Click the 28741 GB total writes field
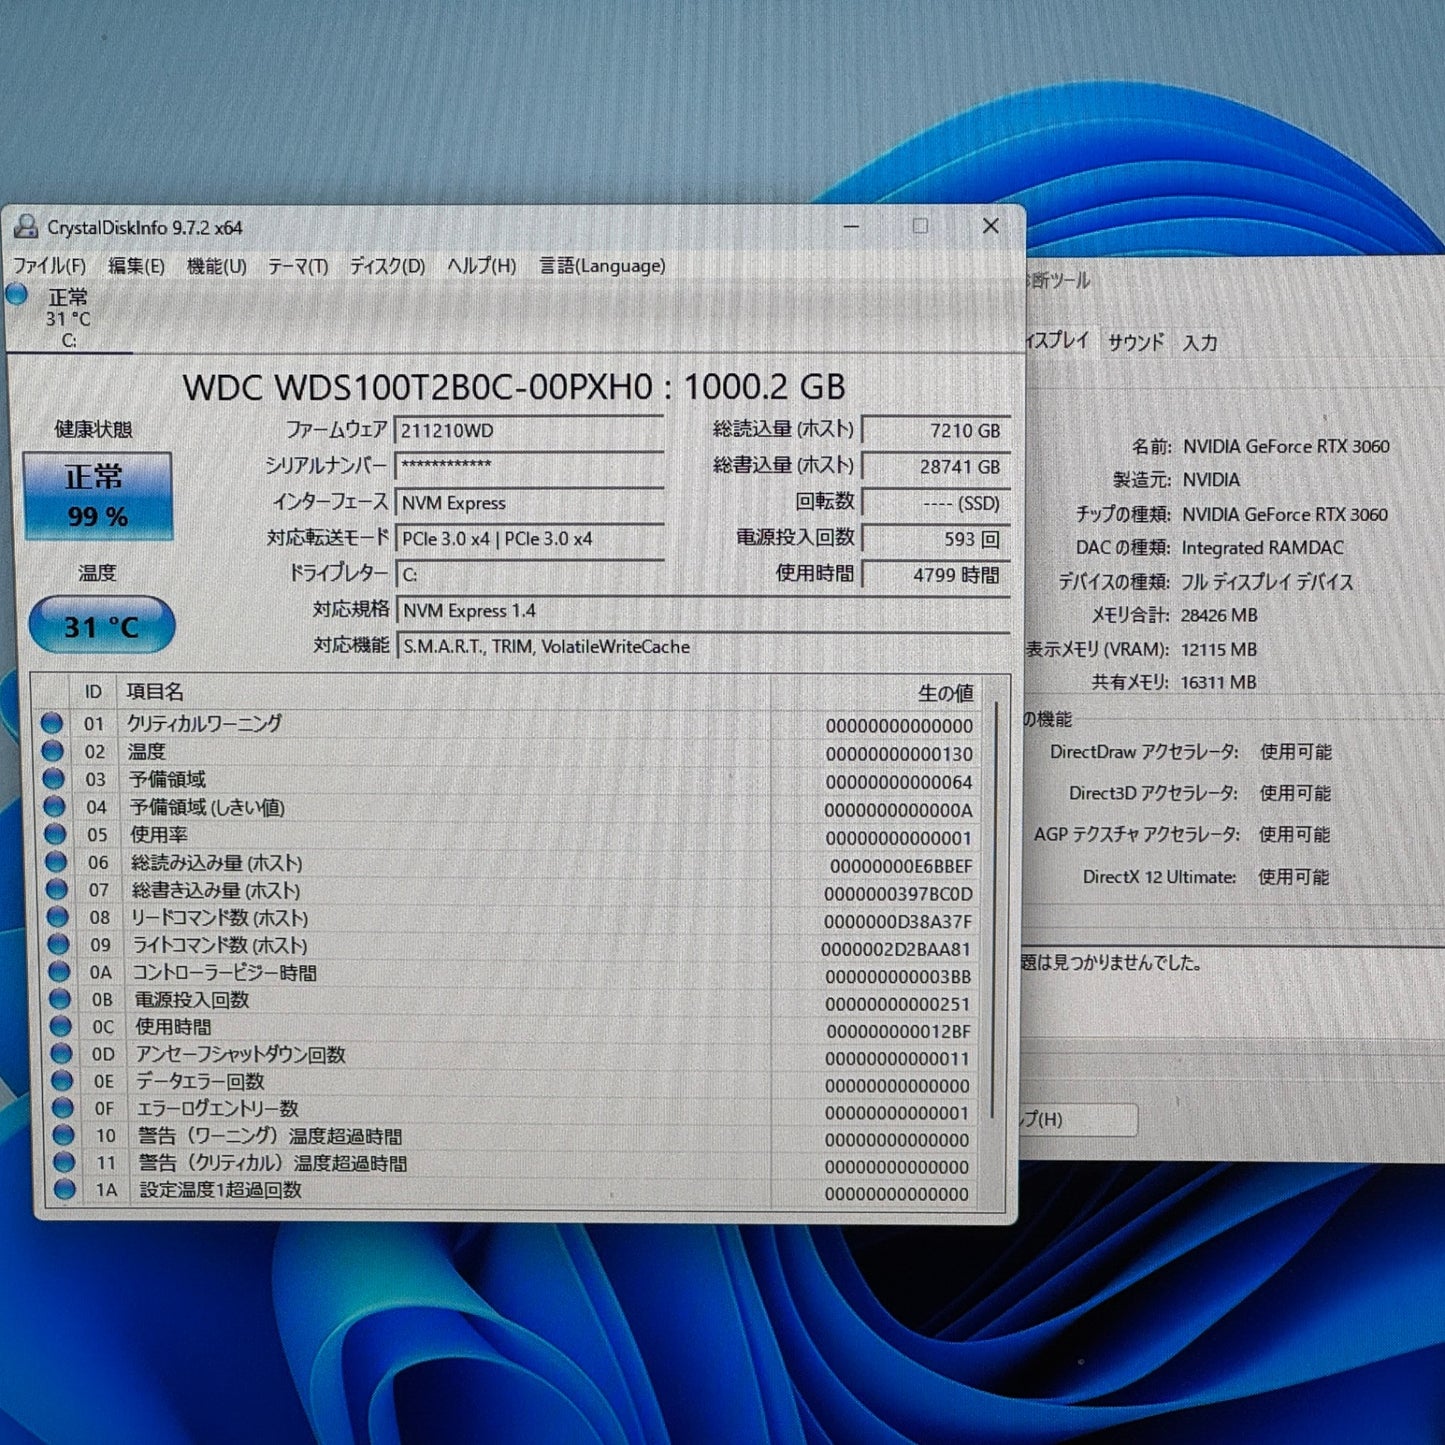Image resolution: width=1445 pixels, height=1445 pixels. click(935, 466)
